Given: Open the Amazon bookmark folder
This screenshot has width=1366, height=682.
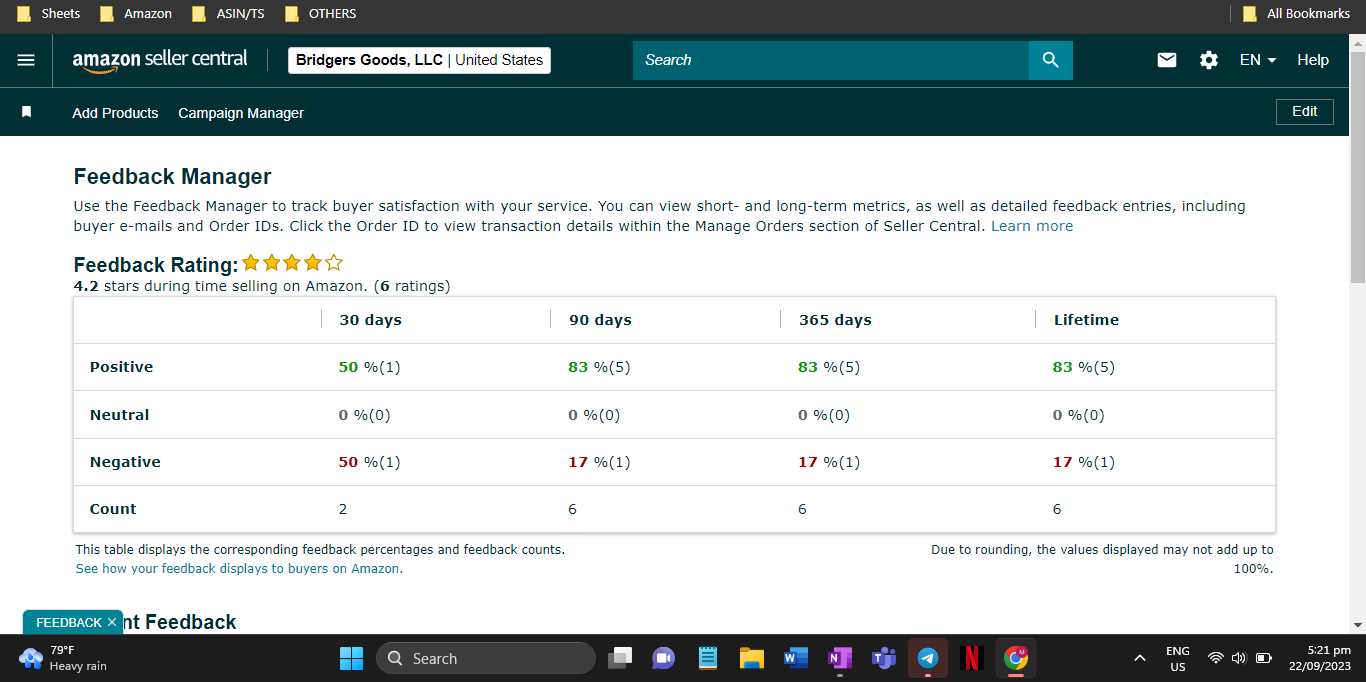Looking at the screenshot, I should click(136, 14).
